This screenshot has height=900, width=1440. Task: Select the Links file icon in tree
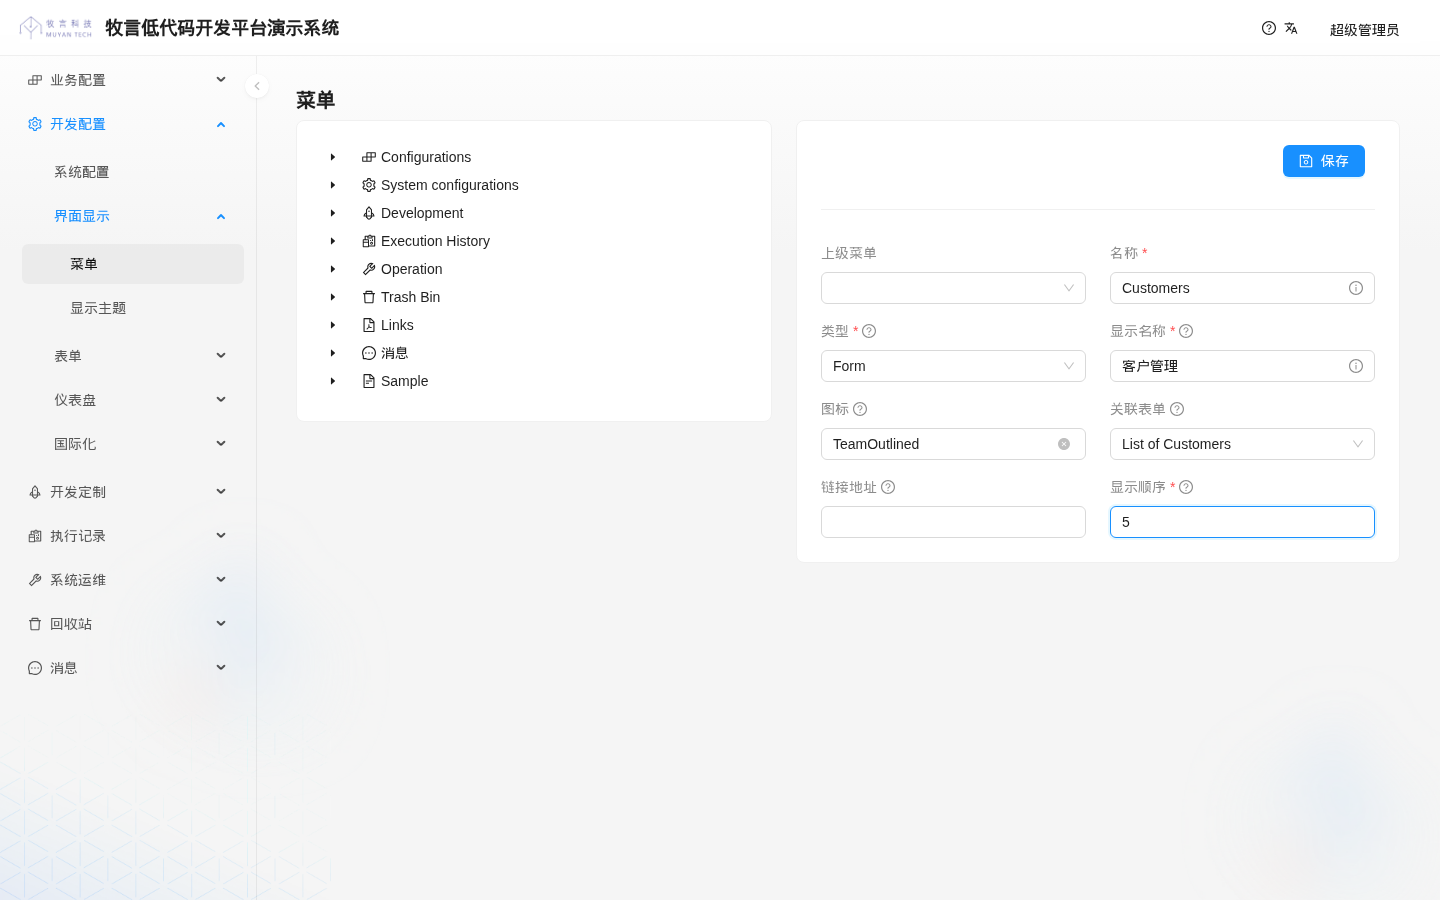coord(369,325)
